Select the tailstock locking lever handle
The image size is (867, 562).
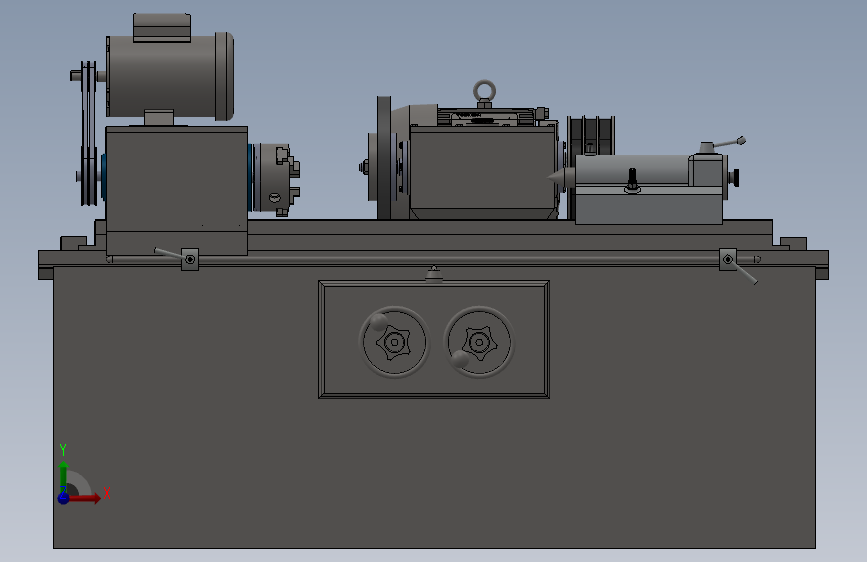coord(729,143)
